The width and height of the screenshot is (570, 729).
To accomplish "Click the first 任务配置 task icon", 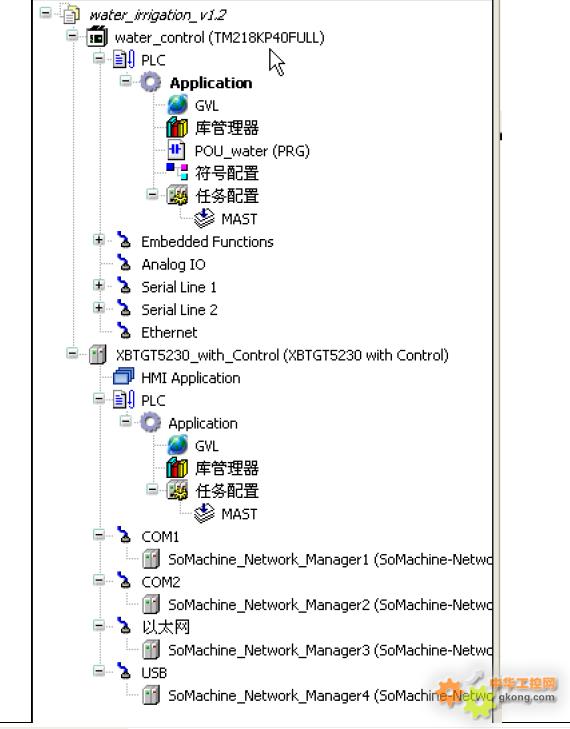I will tap(177, 196).
